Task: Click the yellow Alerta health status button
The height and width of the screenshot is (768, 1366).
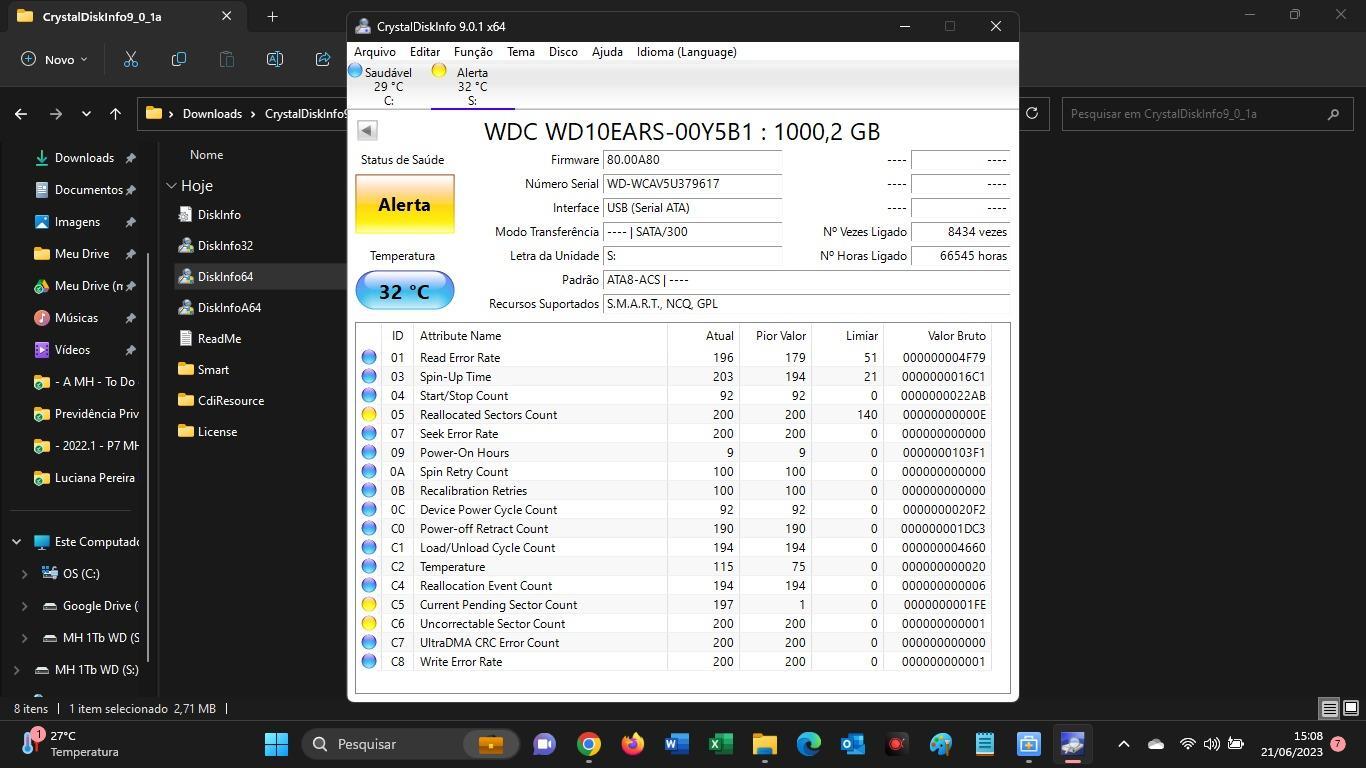Action: pyautogui.click(x=404, y=204)
